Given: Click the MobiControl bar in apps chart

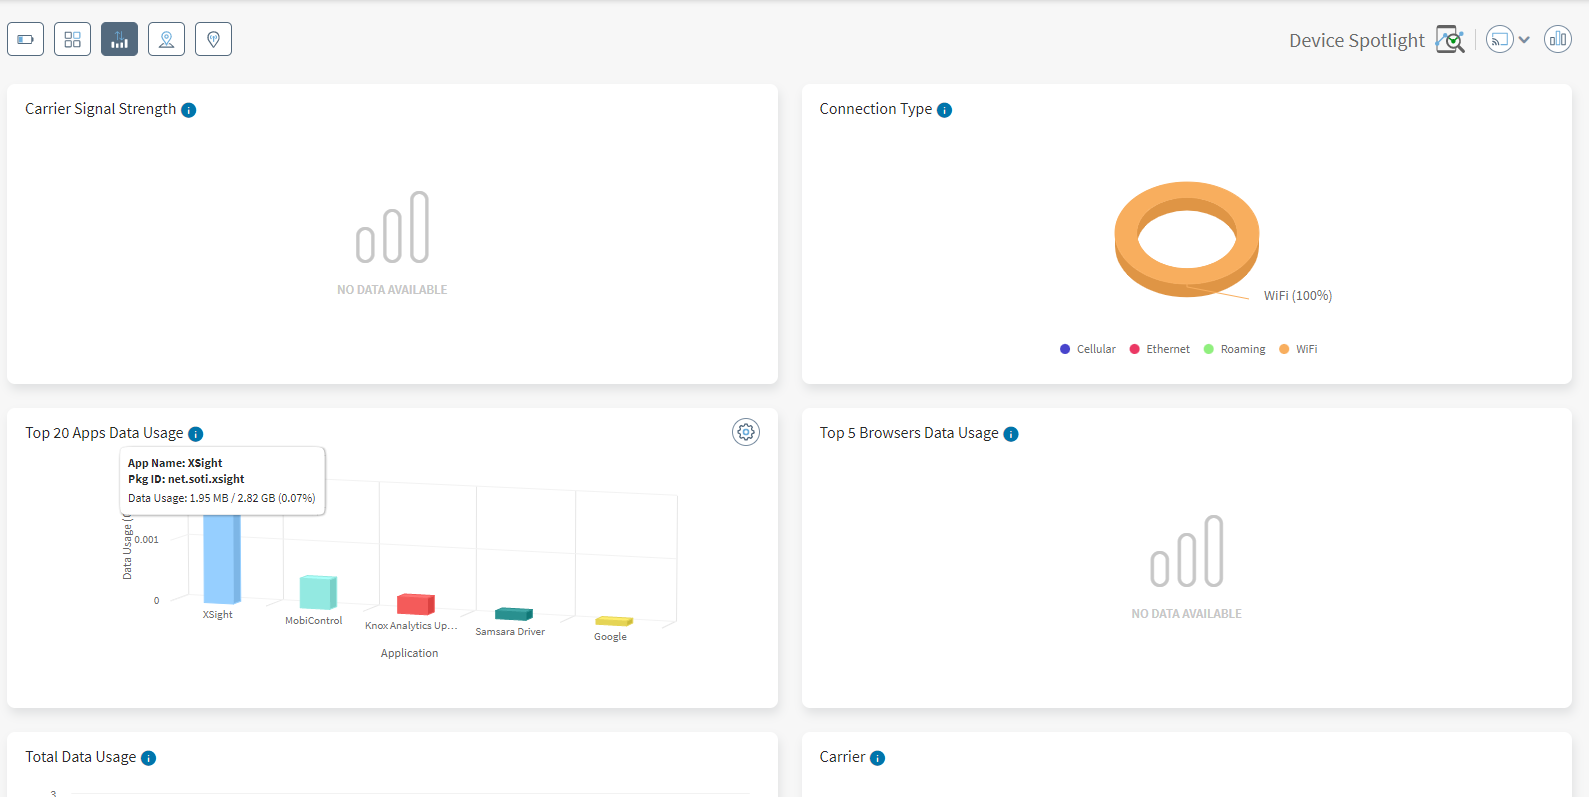Looking at the screenshot, I should [318, 592].
